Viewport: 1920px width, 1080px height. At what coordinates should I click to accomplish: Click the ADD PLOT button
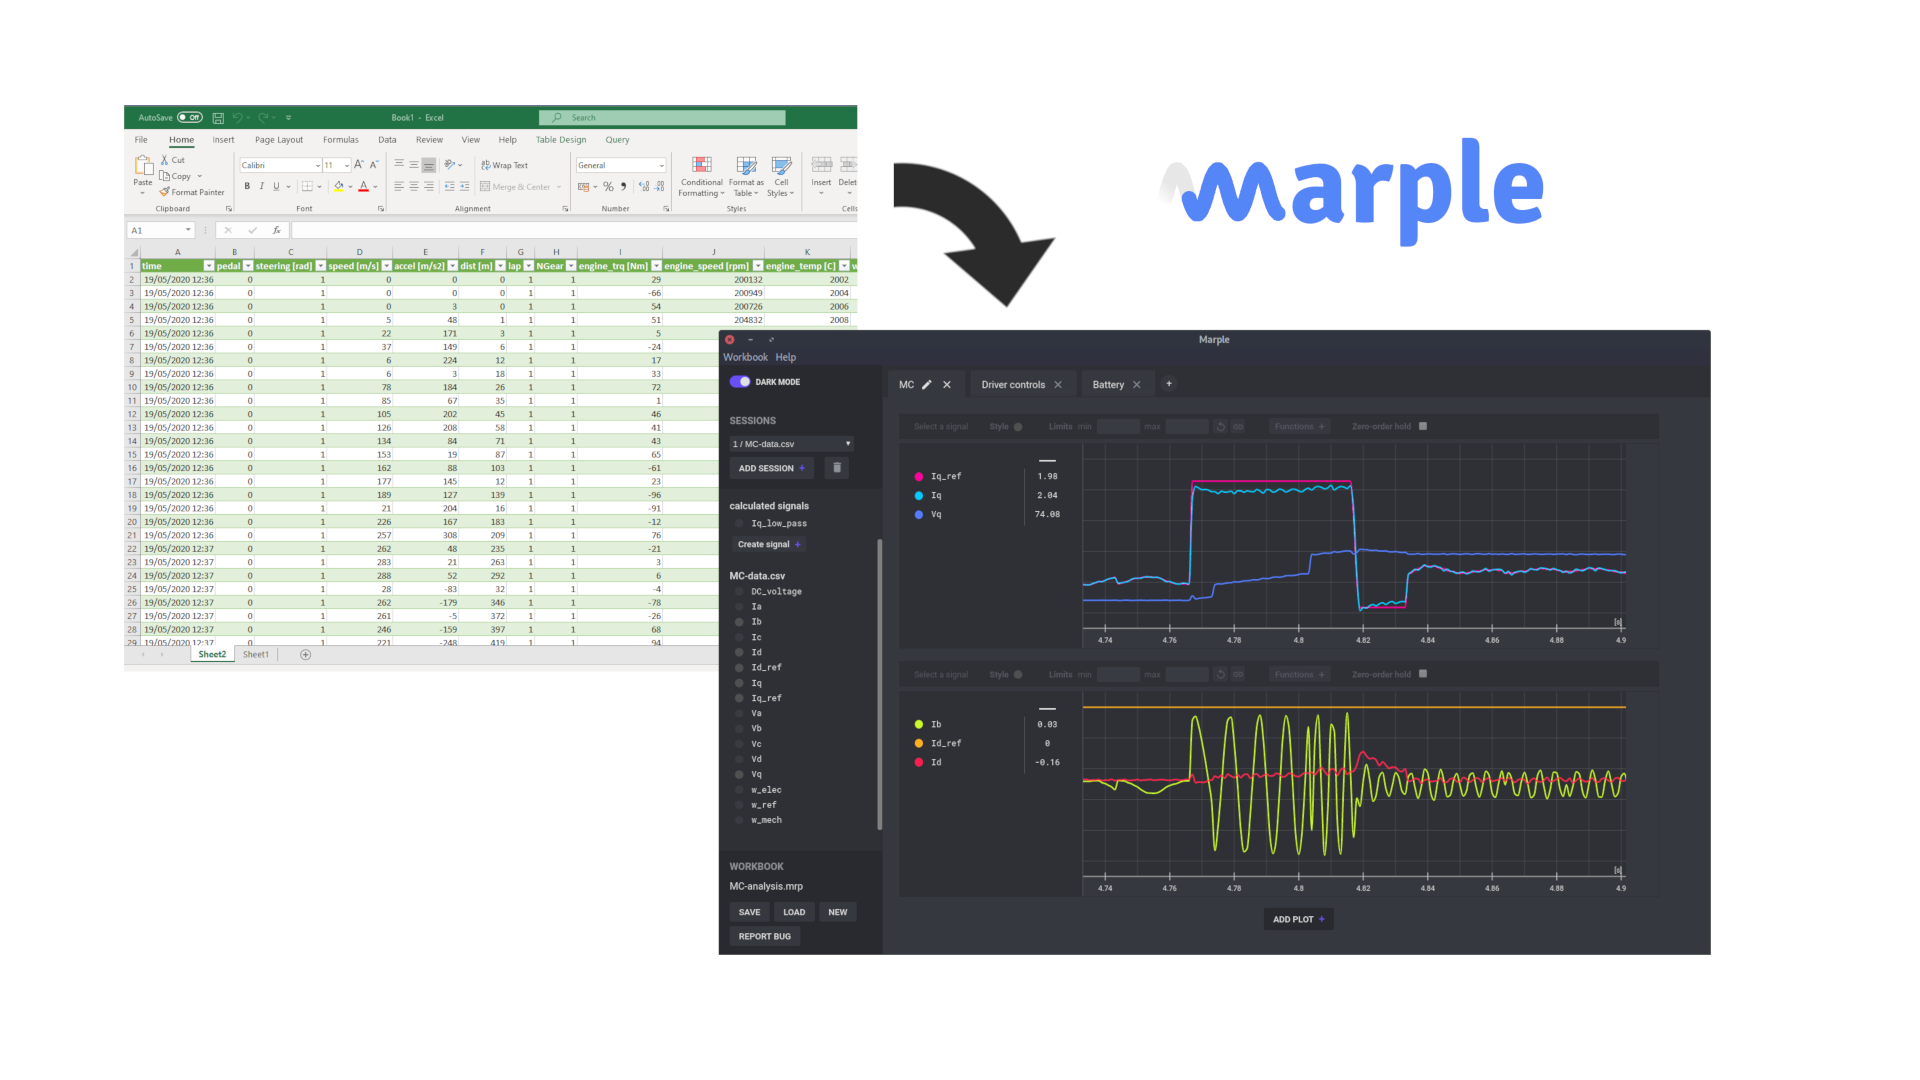[1298, 919]
